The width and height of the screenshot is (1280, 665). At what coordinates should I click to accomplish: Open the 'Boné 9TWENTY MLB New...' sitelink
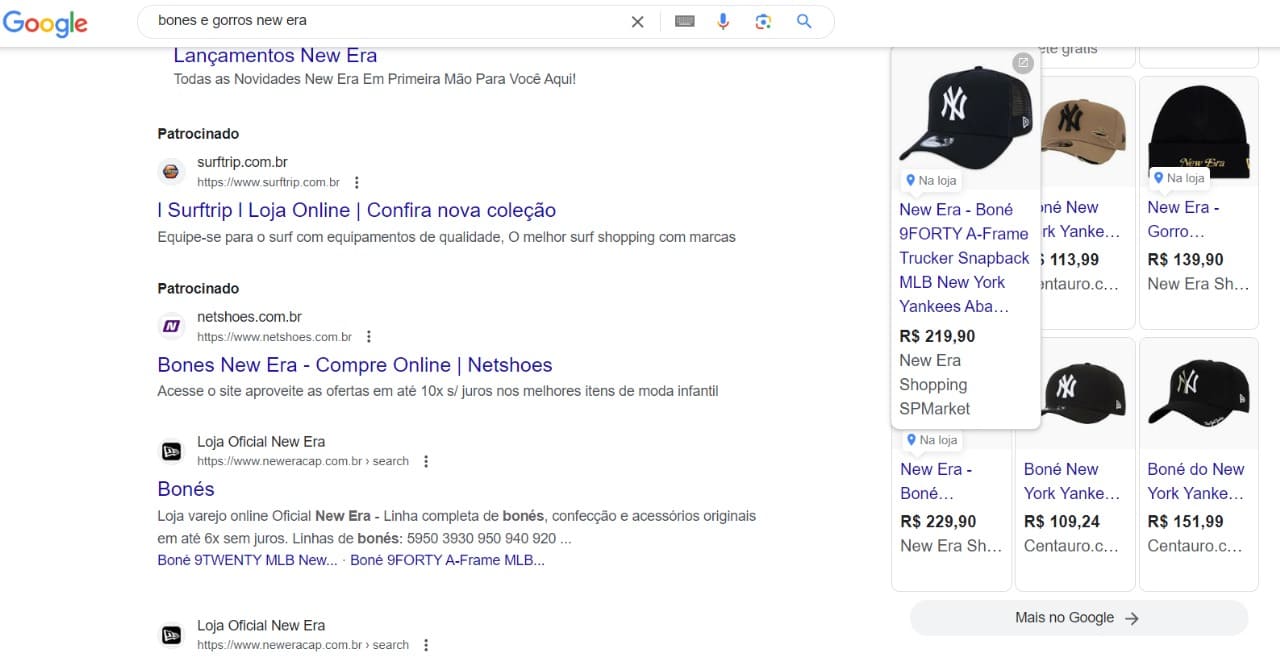tap(247, 560)
